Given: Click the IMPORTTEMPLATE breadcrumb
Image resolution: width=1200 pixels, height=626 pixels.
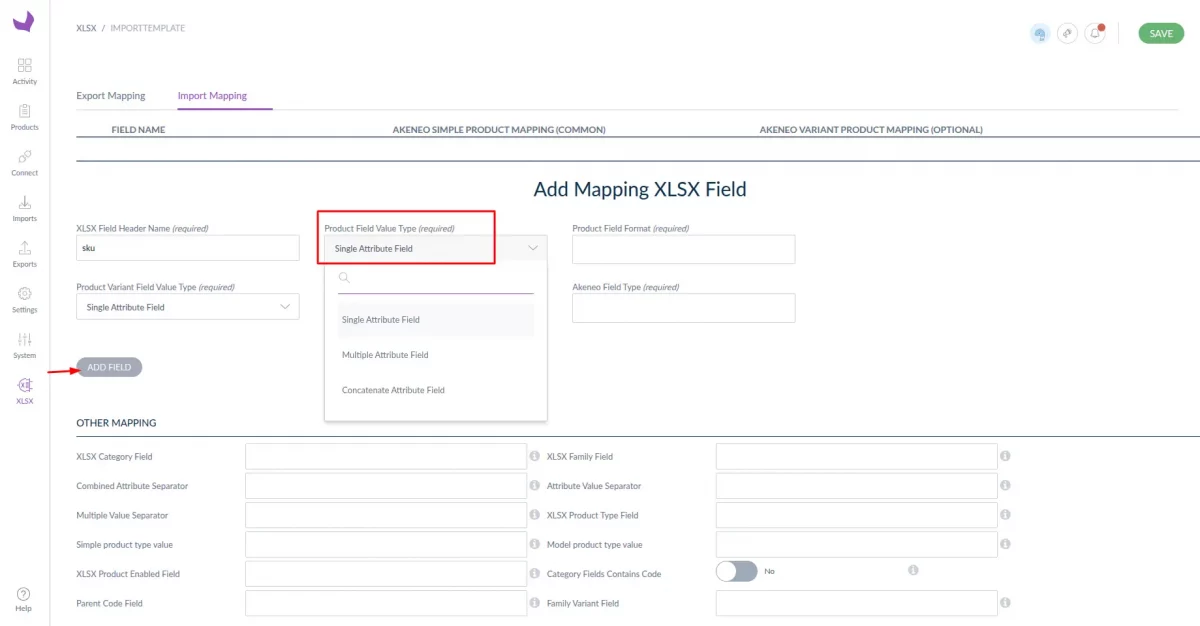Looking at the screenshot, I should [148, 28].
